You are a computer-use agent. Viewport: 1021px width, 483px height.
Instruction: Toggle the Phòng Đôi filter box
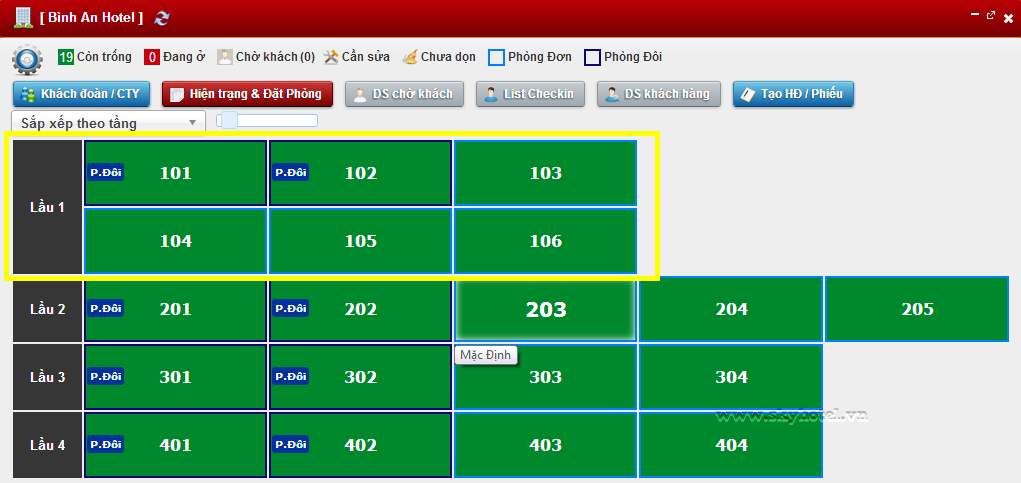(592, 57)
